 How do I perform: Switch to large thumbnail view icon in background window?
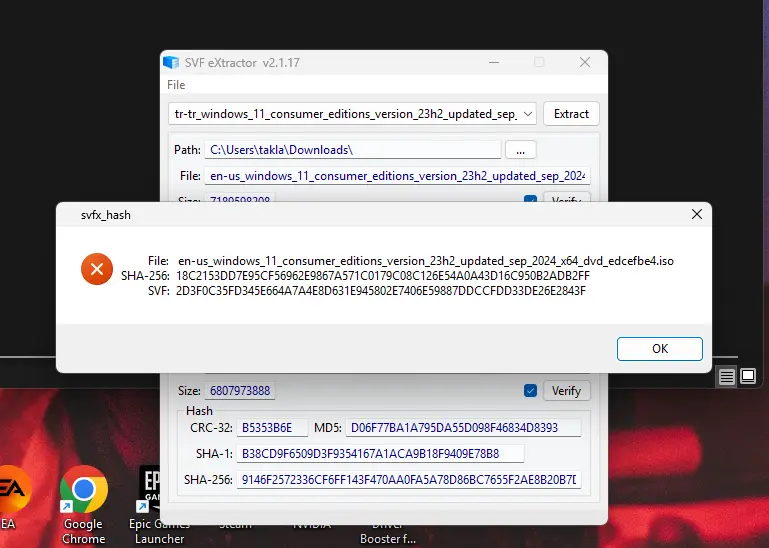[747, 376]
